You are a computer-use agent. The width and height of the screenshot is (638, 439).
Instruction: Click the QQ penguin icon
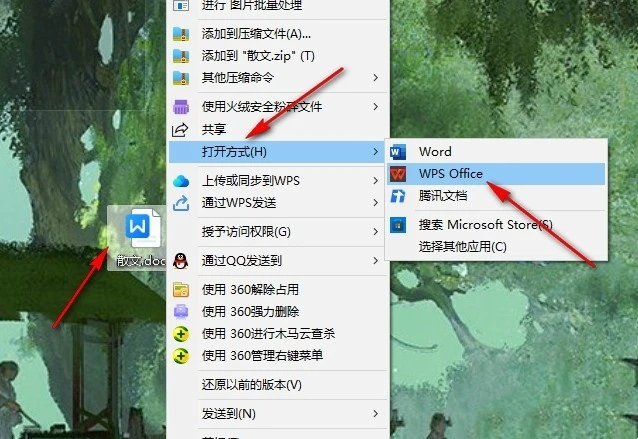181,260
